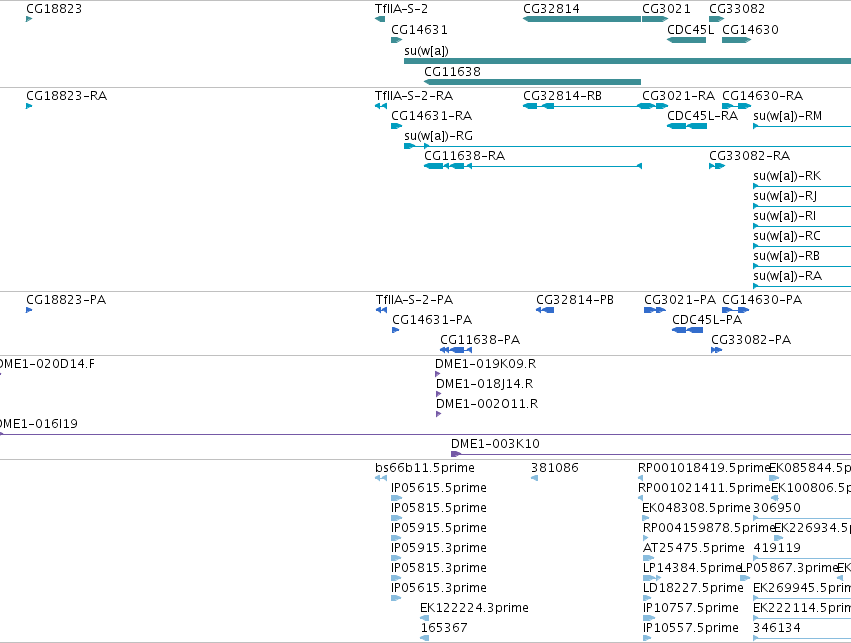Click EST IP05615.3prime
Screen dimensions: 851x643
(439, 588)
